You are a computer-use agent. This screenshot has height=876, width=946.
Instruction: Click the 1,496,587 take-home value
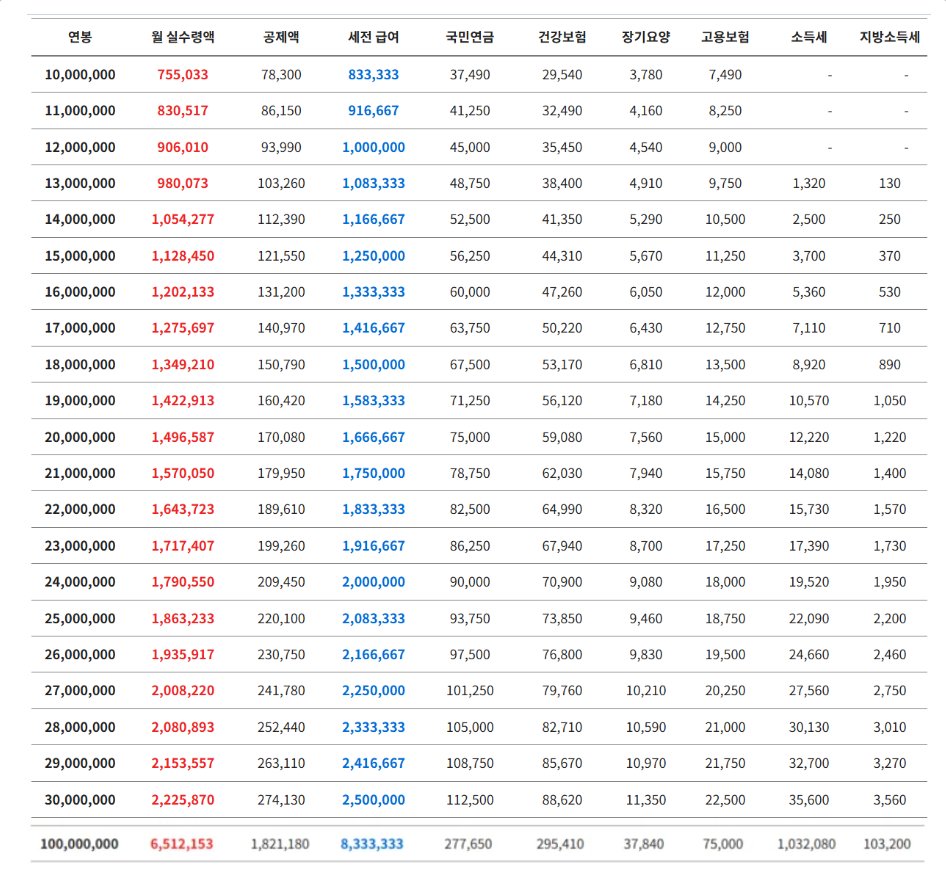(x=183, y=437)
